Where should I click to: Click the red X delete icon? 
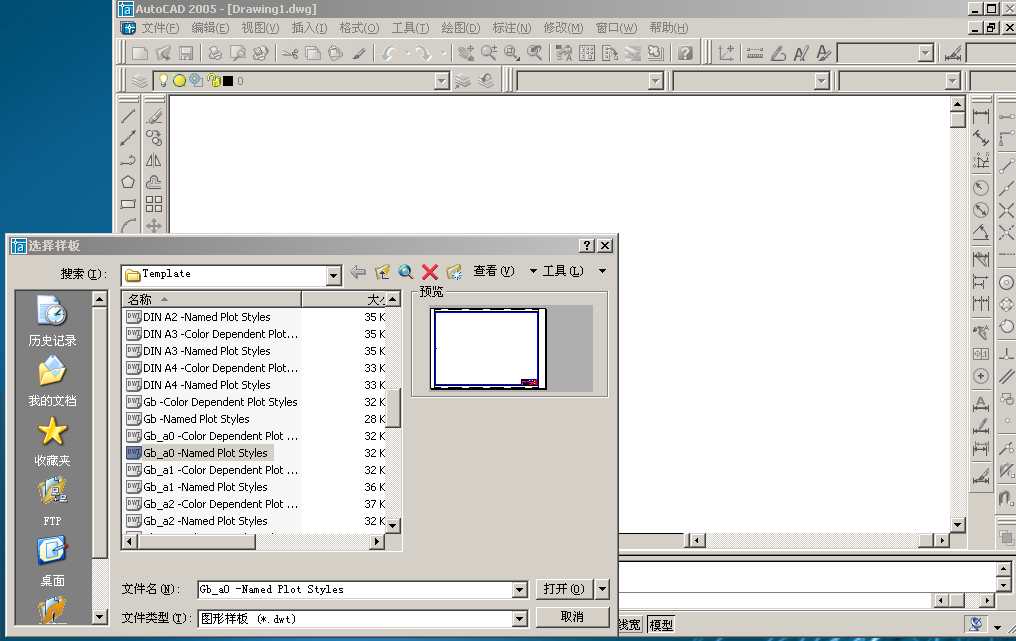tap(430, 272)
